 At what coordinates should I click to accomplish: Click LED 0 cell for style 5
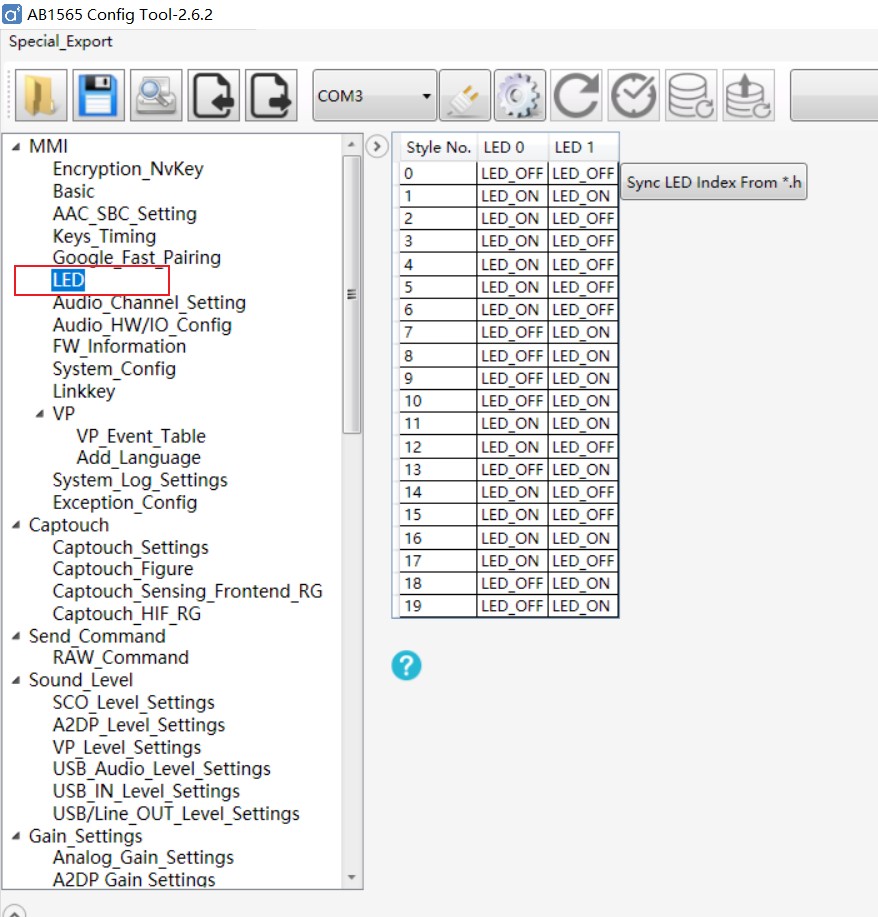(512, 287)
